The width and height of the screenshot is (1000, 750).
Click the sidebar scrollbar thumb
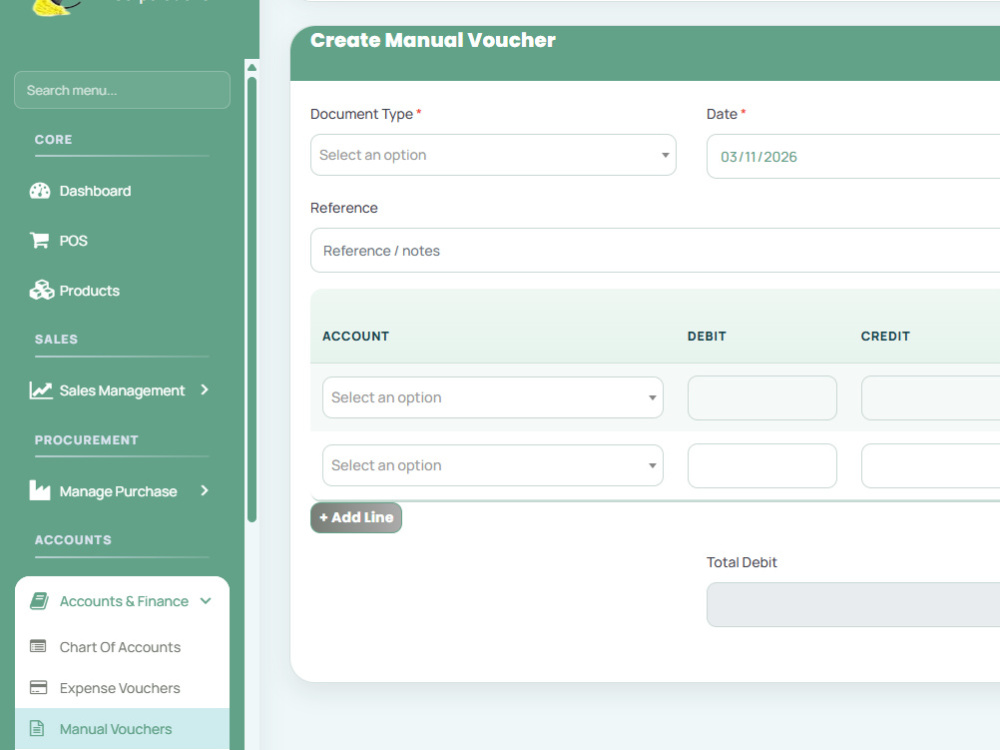252,300
